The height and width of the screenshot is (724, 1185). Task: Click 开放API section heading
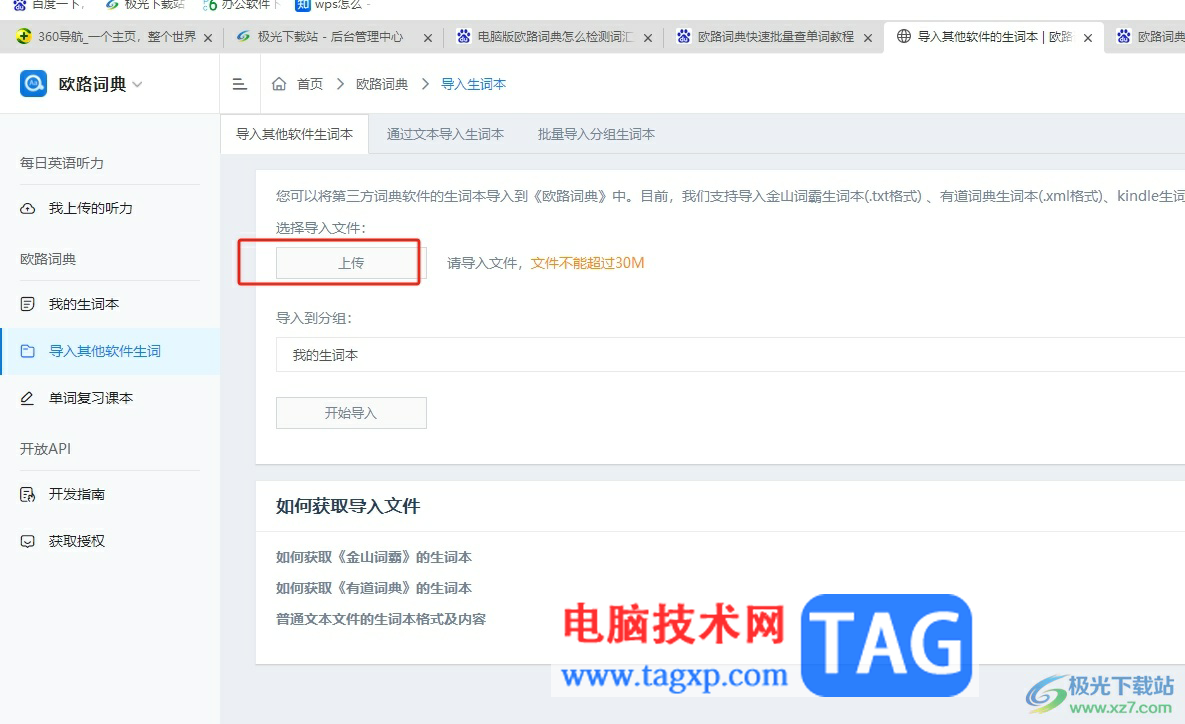tap(45, 449)
